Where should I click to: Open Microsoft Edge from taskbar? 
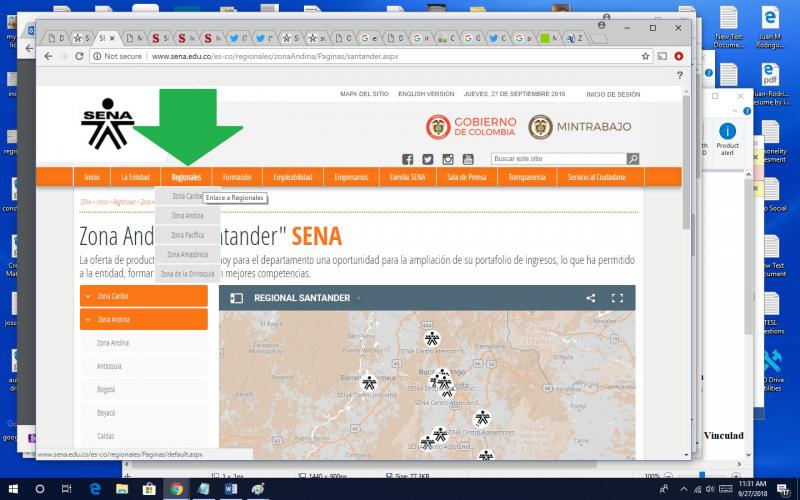pos(95,489)
